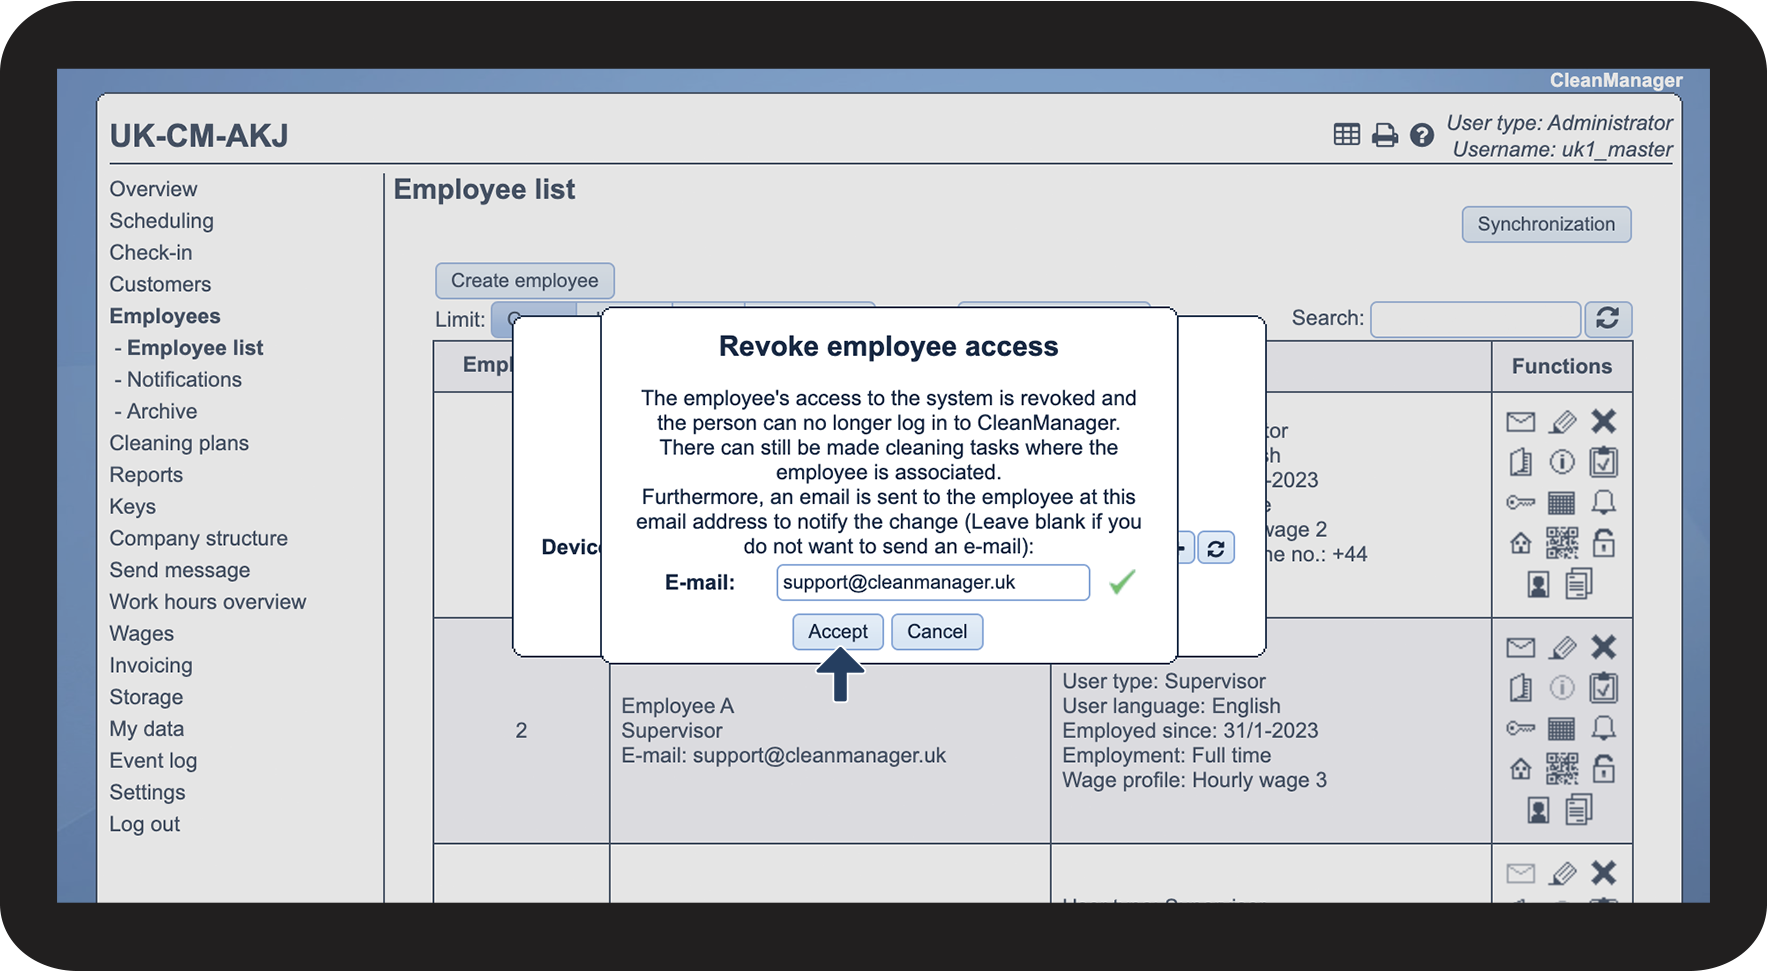The height and width of the screenshot is (971, 1767).
Task: Click documents icon in row above Employee A
Action: [x=1579, y=583]
